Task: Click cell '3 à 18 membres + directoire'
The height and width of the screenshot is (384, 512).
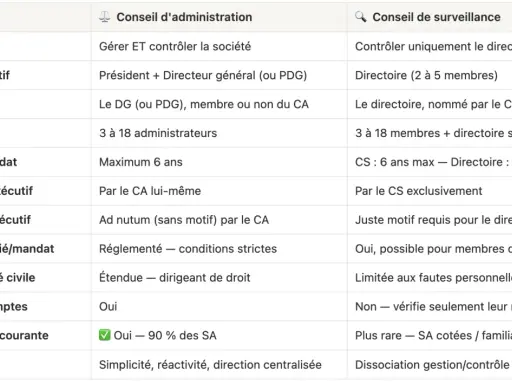Action: (430, 133)
